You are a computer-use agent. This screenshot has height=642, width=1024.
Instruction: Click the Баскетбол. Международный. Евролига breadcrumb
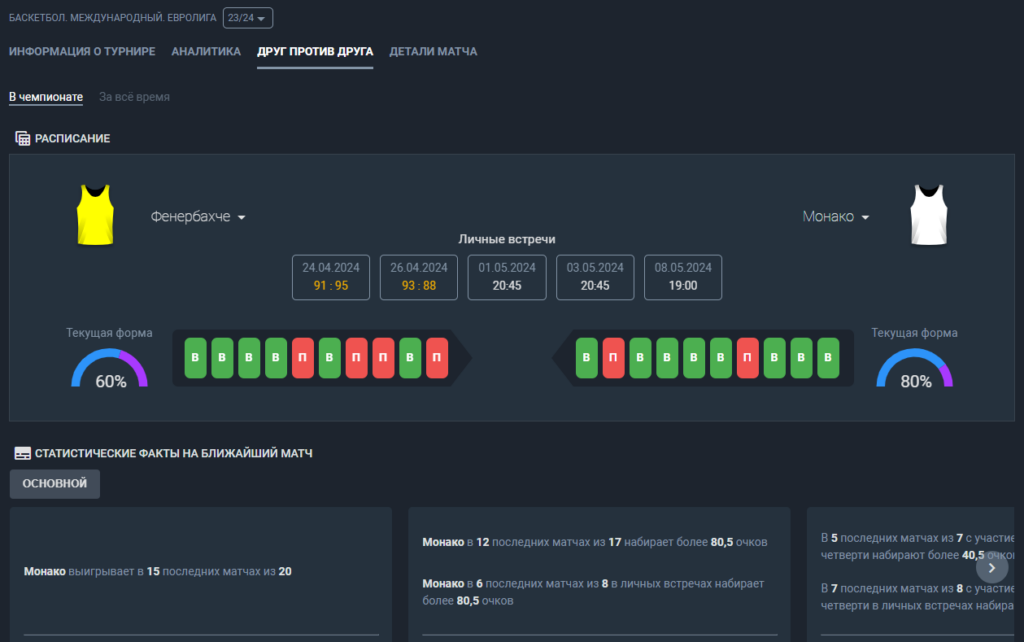[112, 18]
